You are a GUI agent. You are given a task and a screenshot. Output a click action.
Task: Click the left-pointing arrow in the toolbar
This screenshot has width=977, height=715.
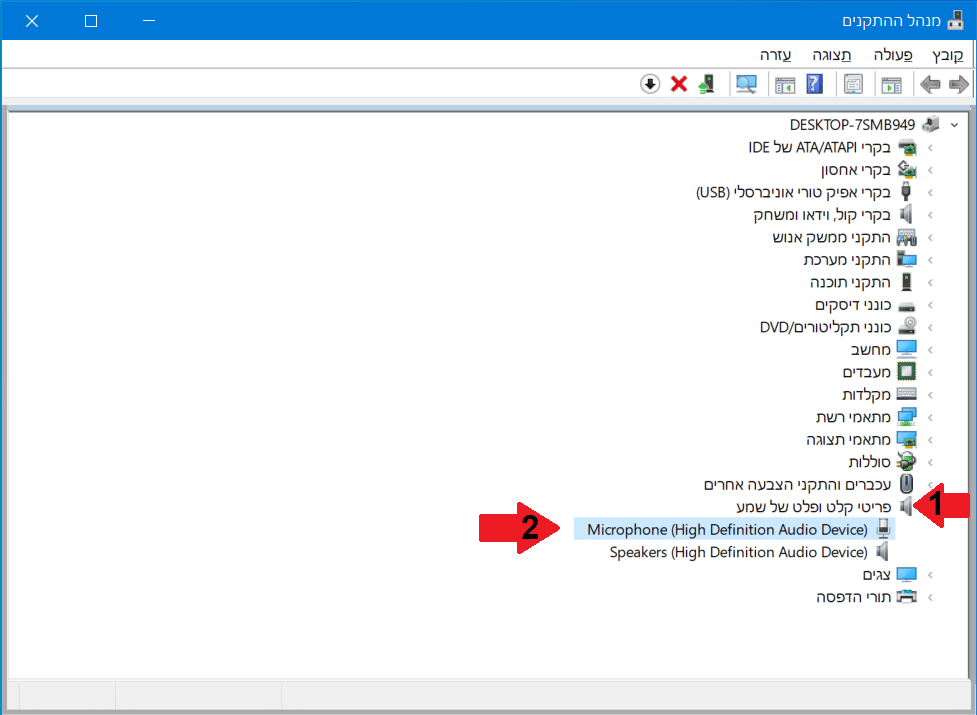(959, 84)
